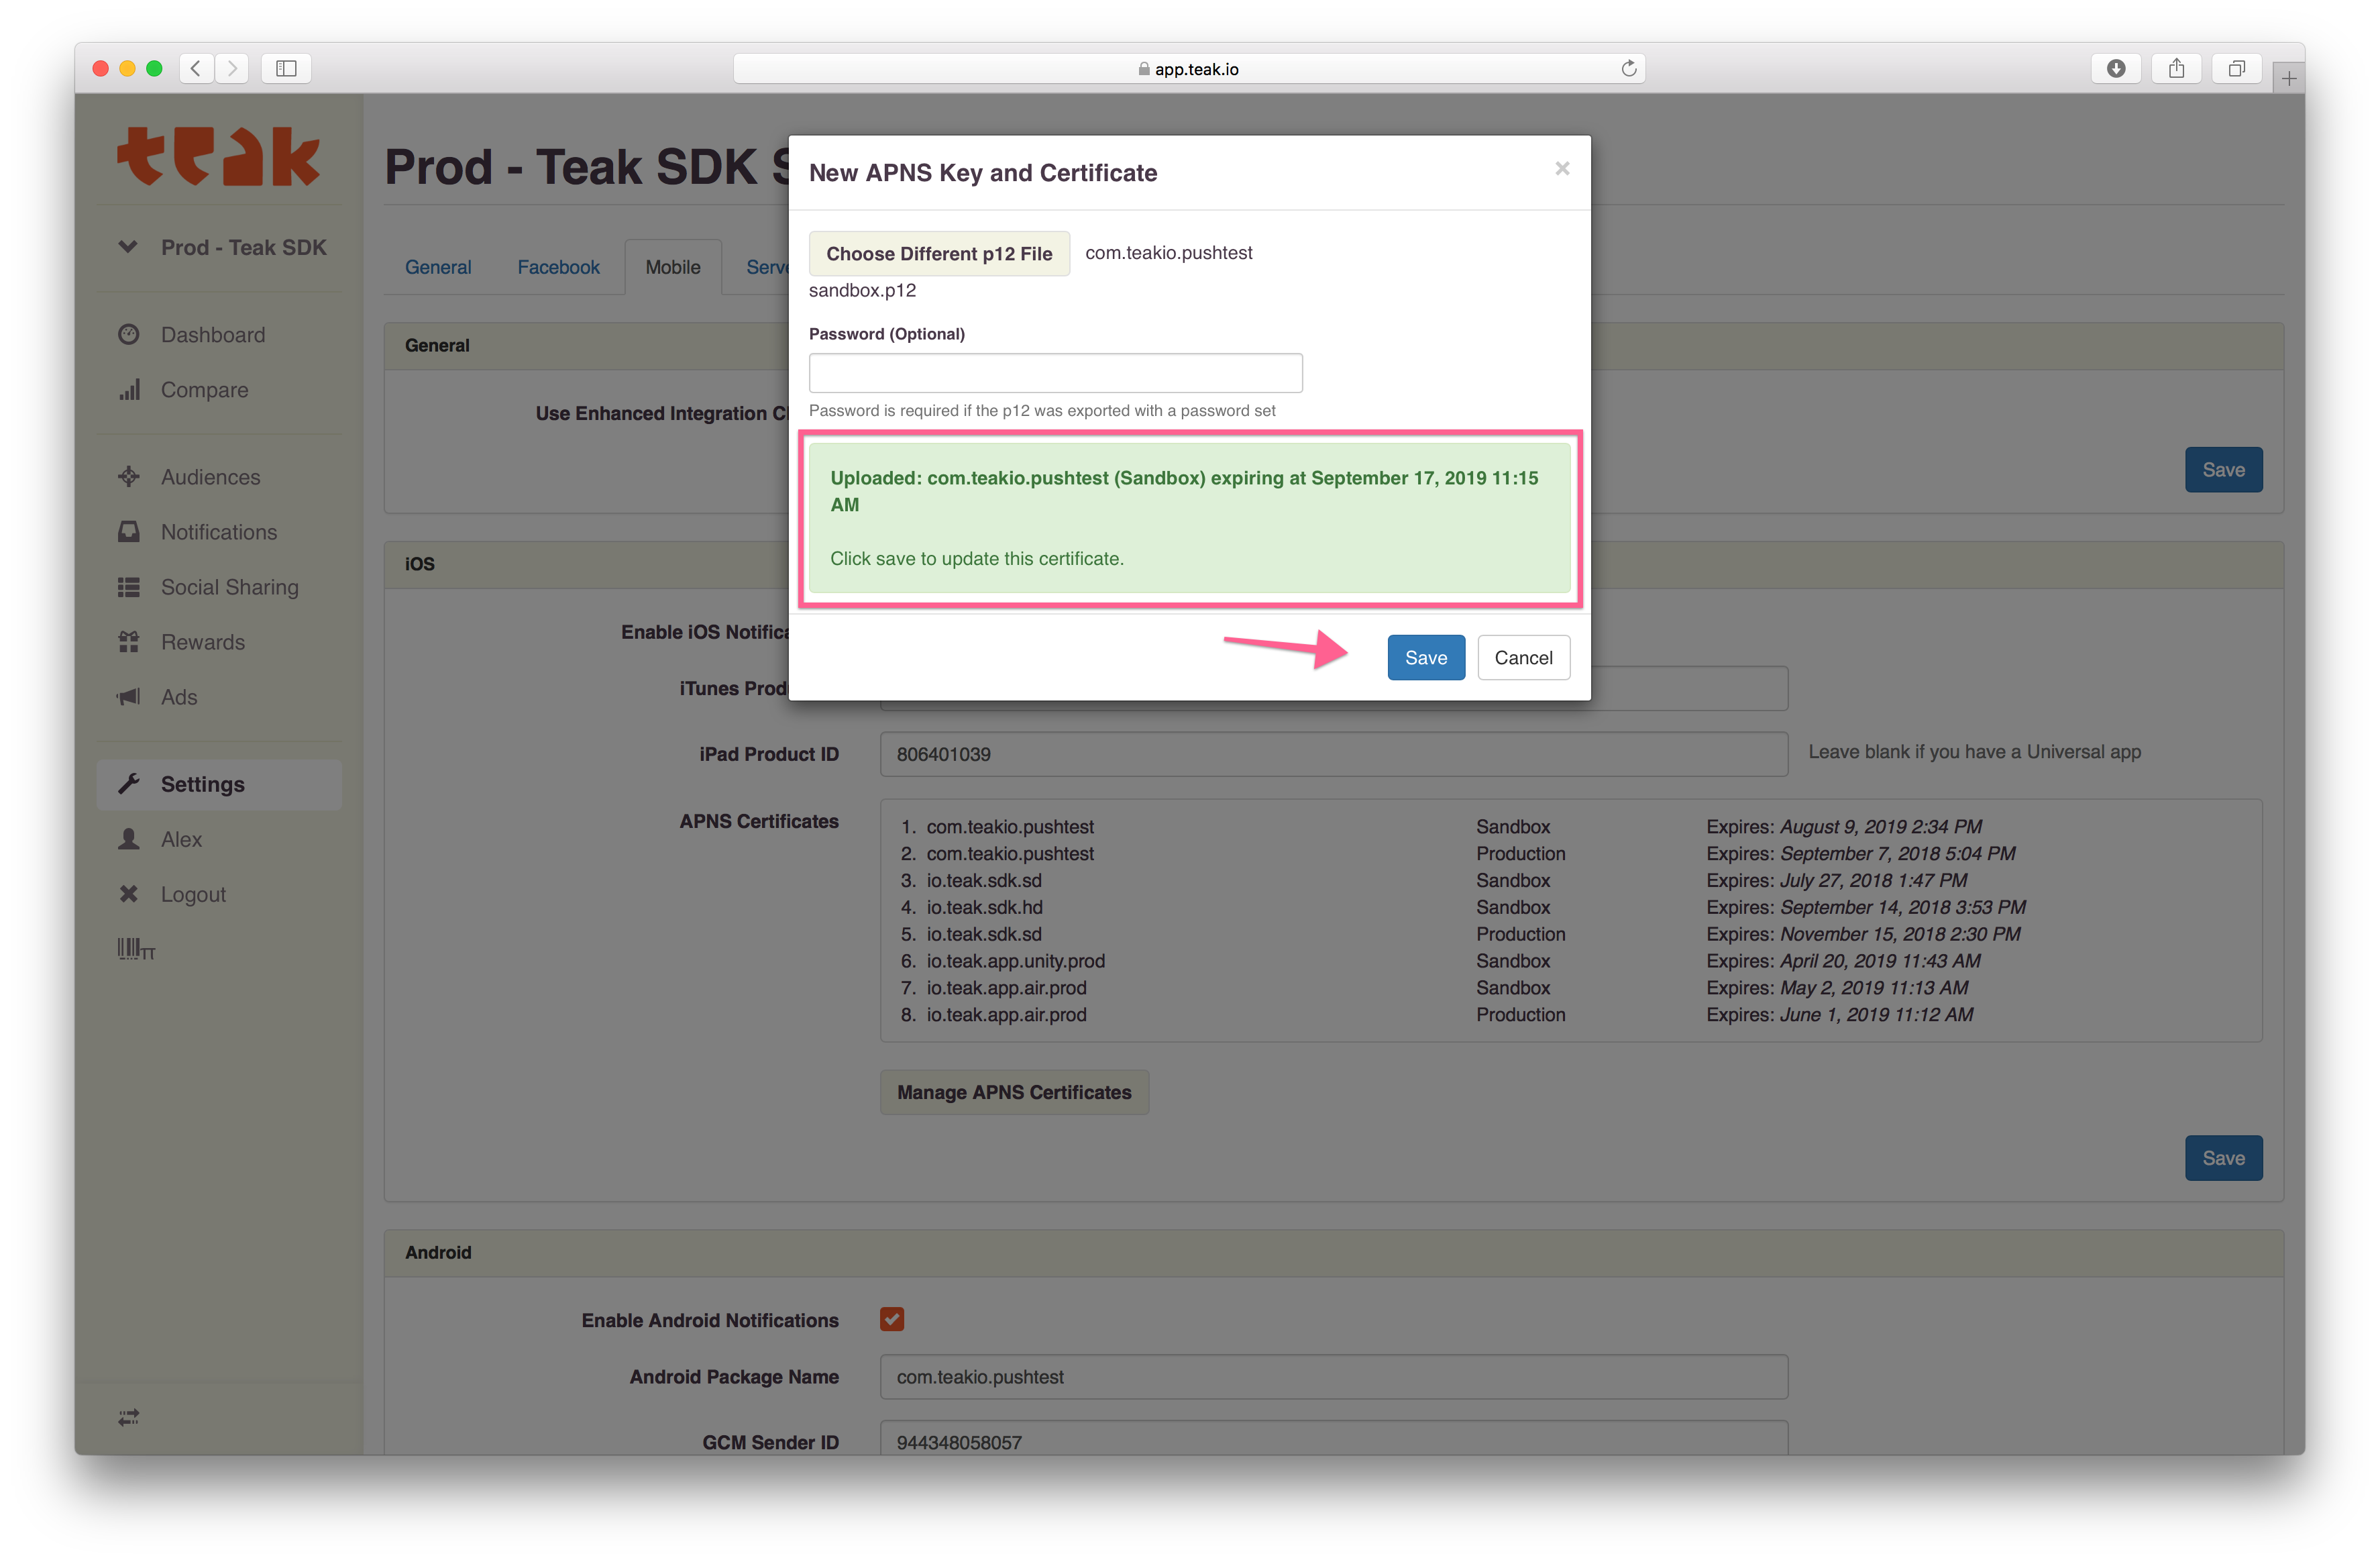The height and width of the screenshot is (1562, 2380).
Task: Click expiry date August 9, 2019 2:34 PM
Action: pos(1880,826)
